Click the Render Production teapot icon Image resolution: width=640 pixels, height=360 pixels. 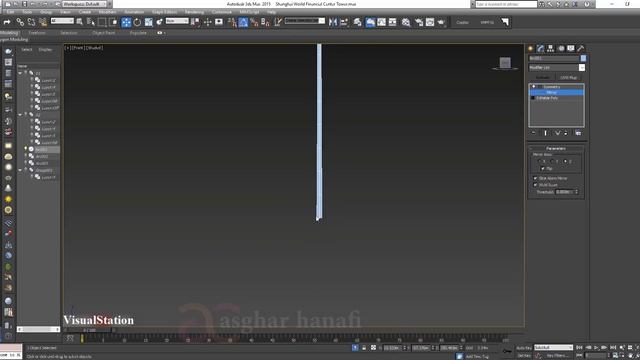[441, 22]
